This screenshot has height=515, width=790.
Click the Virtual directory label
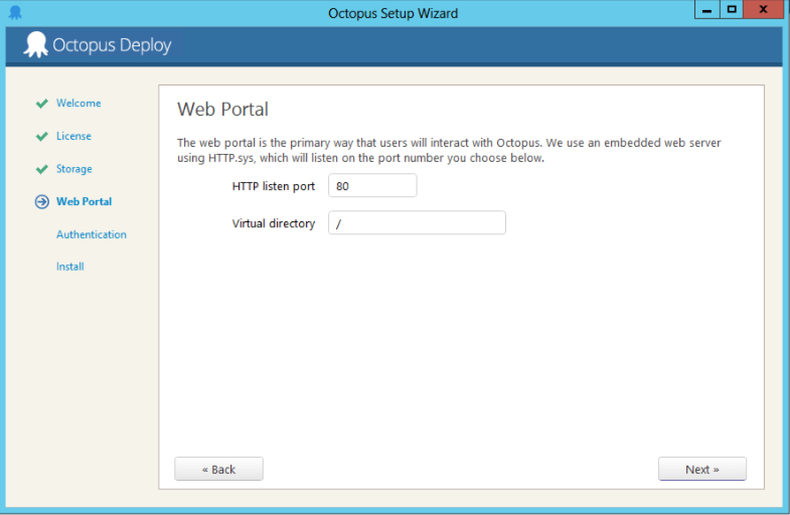274,223
